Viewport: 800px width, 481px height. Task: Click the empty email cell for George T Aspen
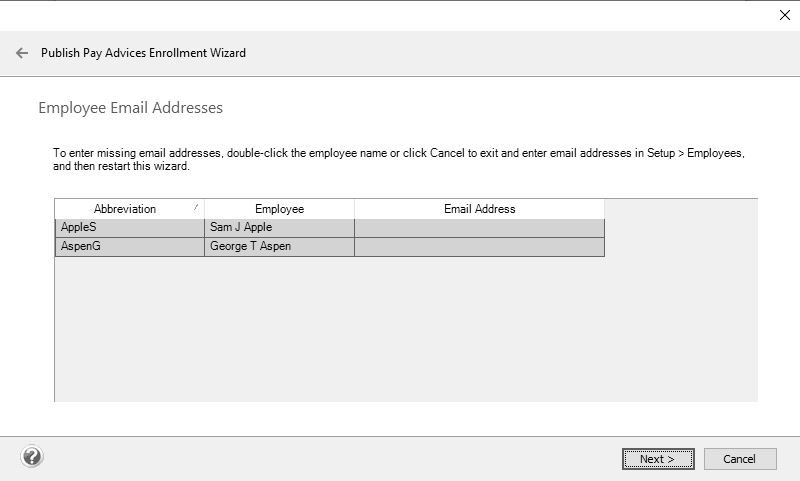(479, 247)
